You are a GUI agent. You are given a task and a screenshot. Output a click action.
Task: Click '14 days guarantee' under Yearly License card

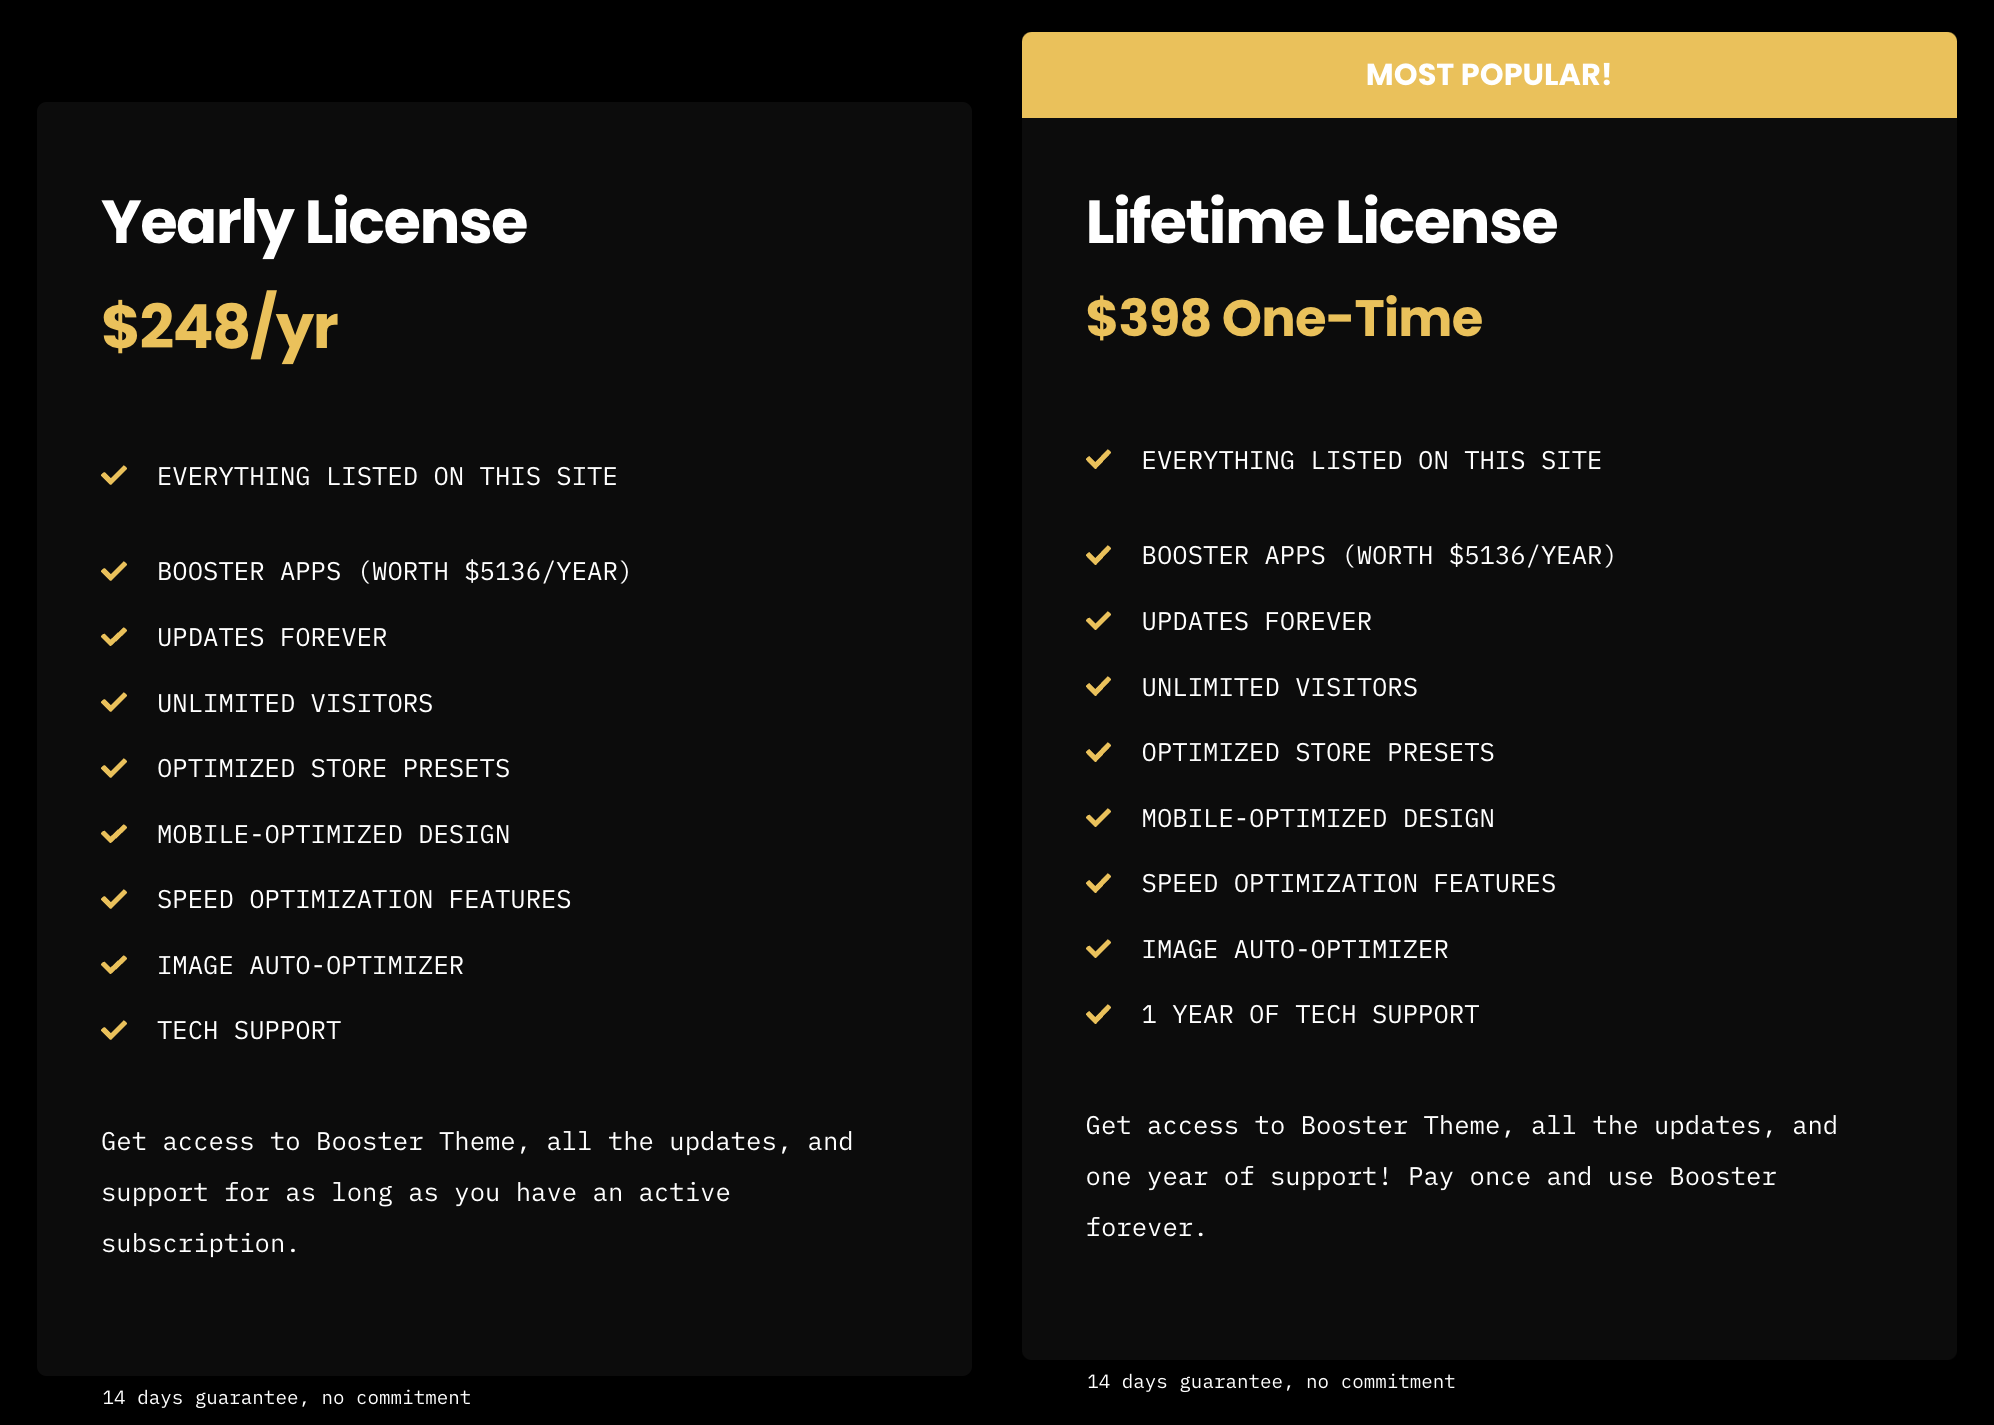(286, 1398)
